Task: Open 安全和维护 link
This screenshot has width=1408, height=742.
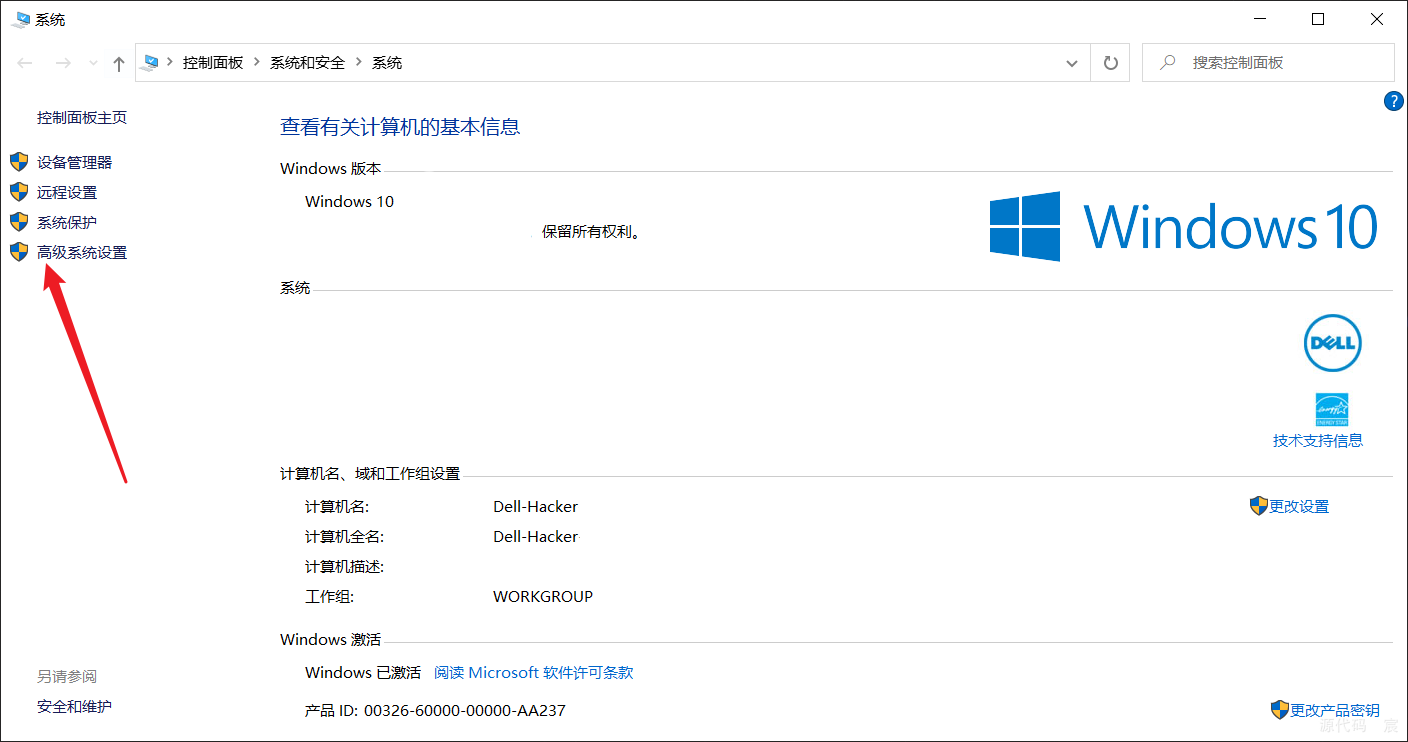Action: tap(74, 706)
